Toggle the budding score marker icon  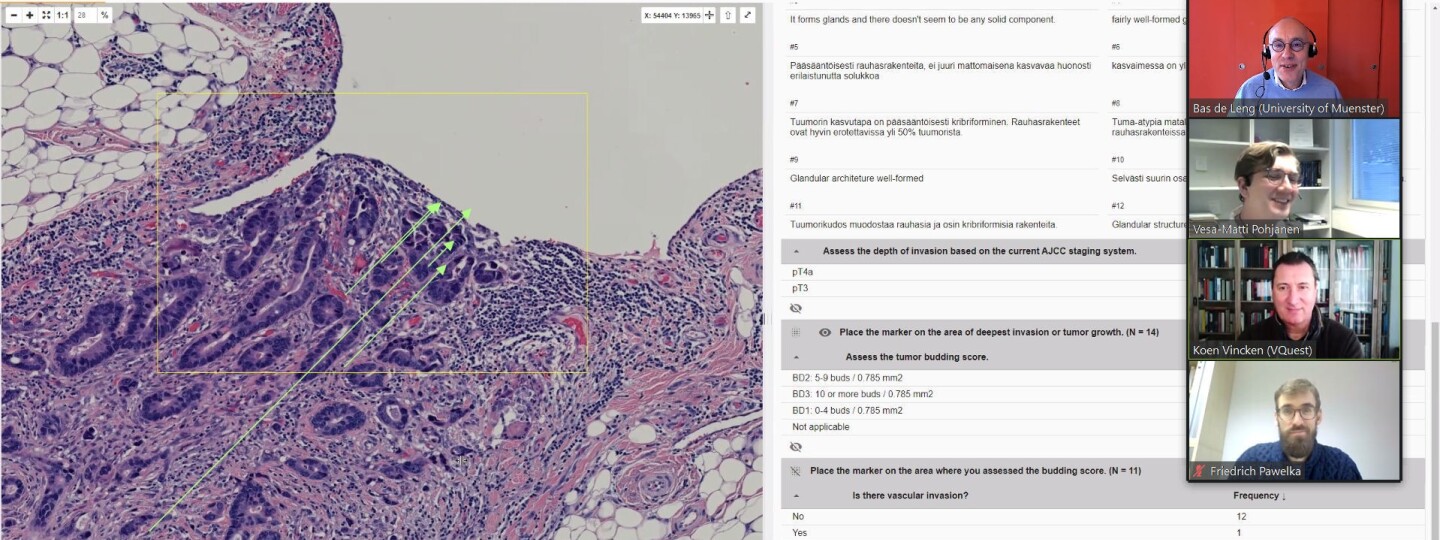(796, 471)
